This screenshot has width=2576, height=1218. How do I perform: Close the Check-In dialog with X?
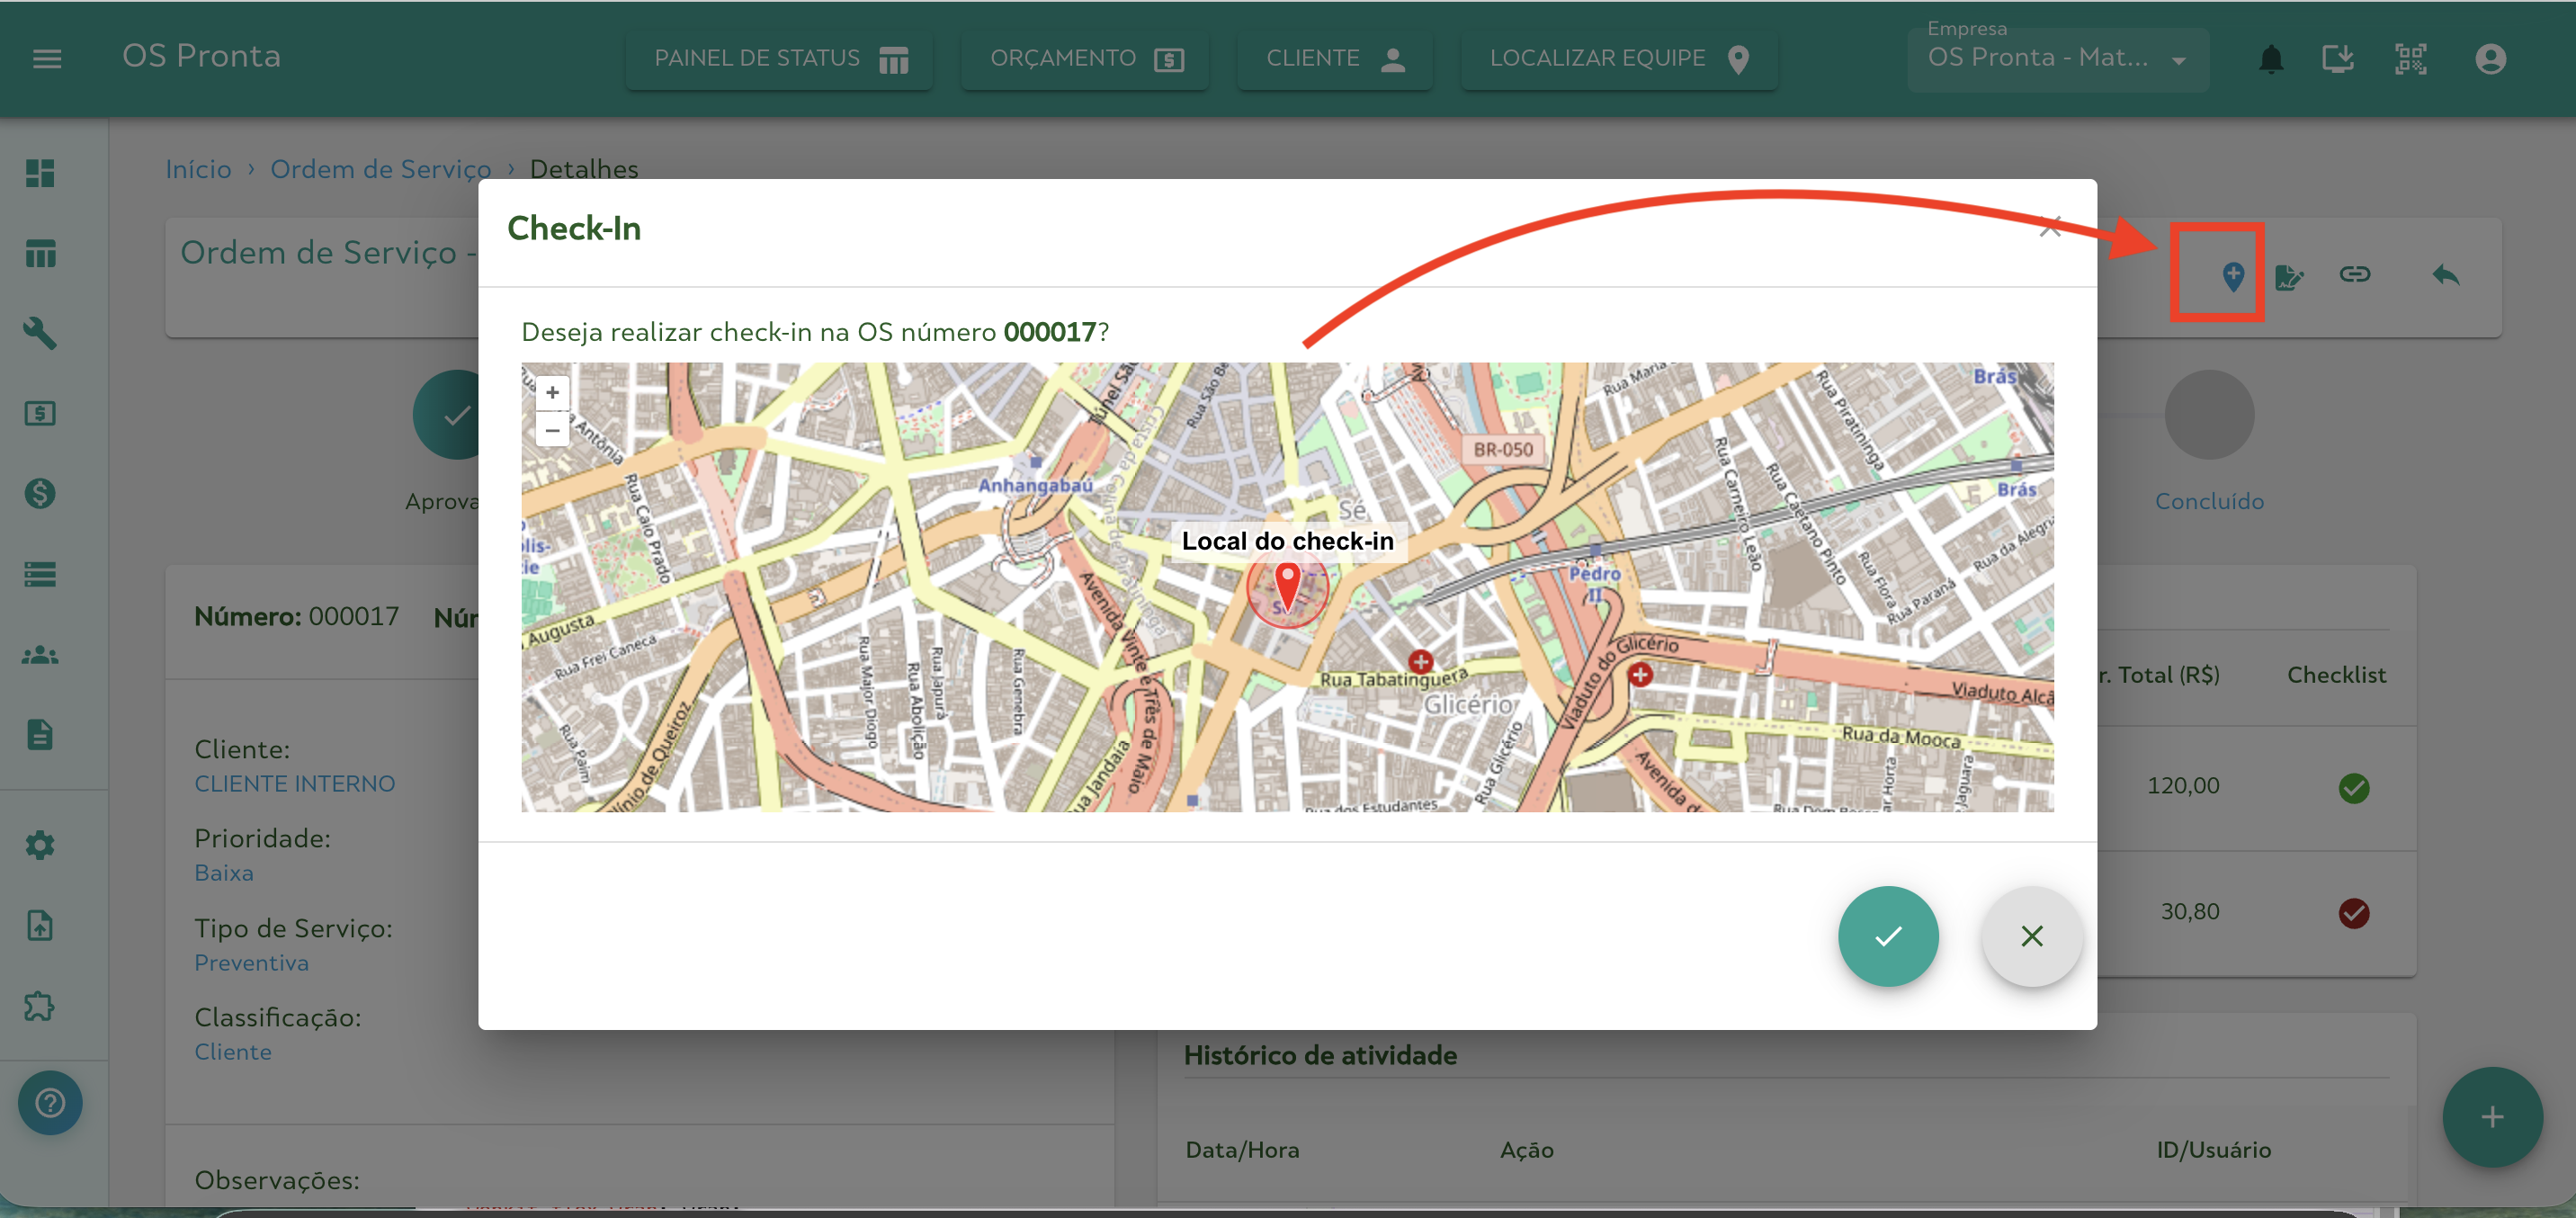2050,227
